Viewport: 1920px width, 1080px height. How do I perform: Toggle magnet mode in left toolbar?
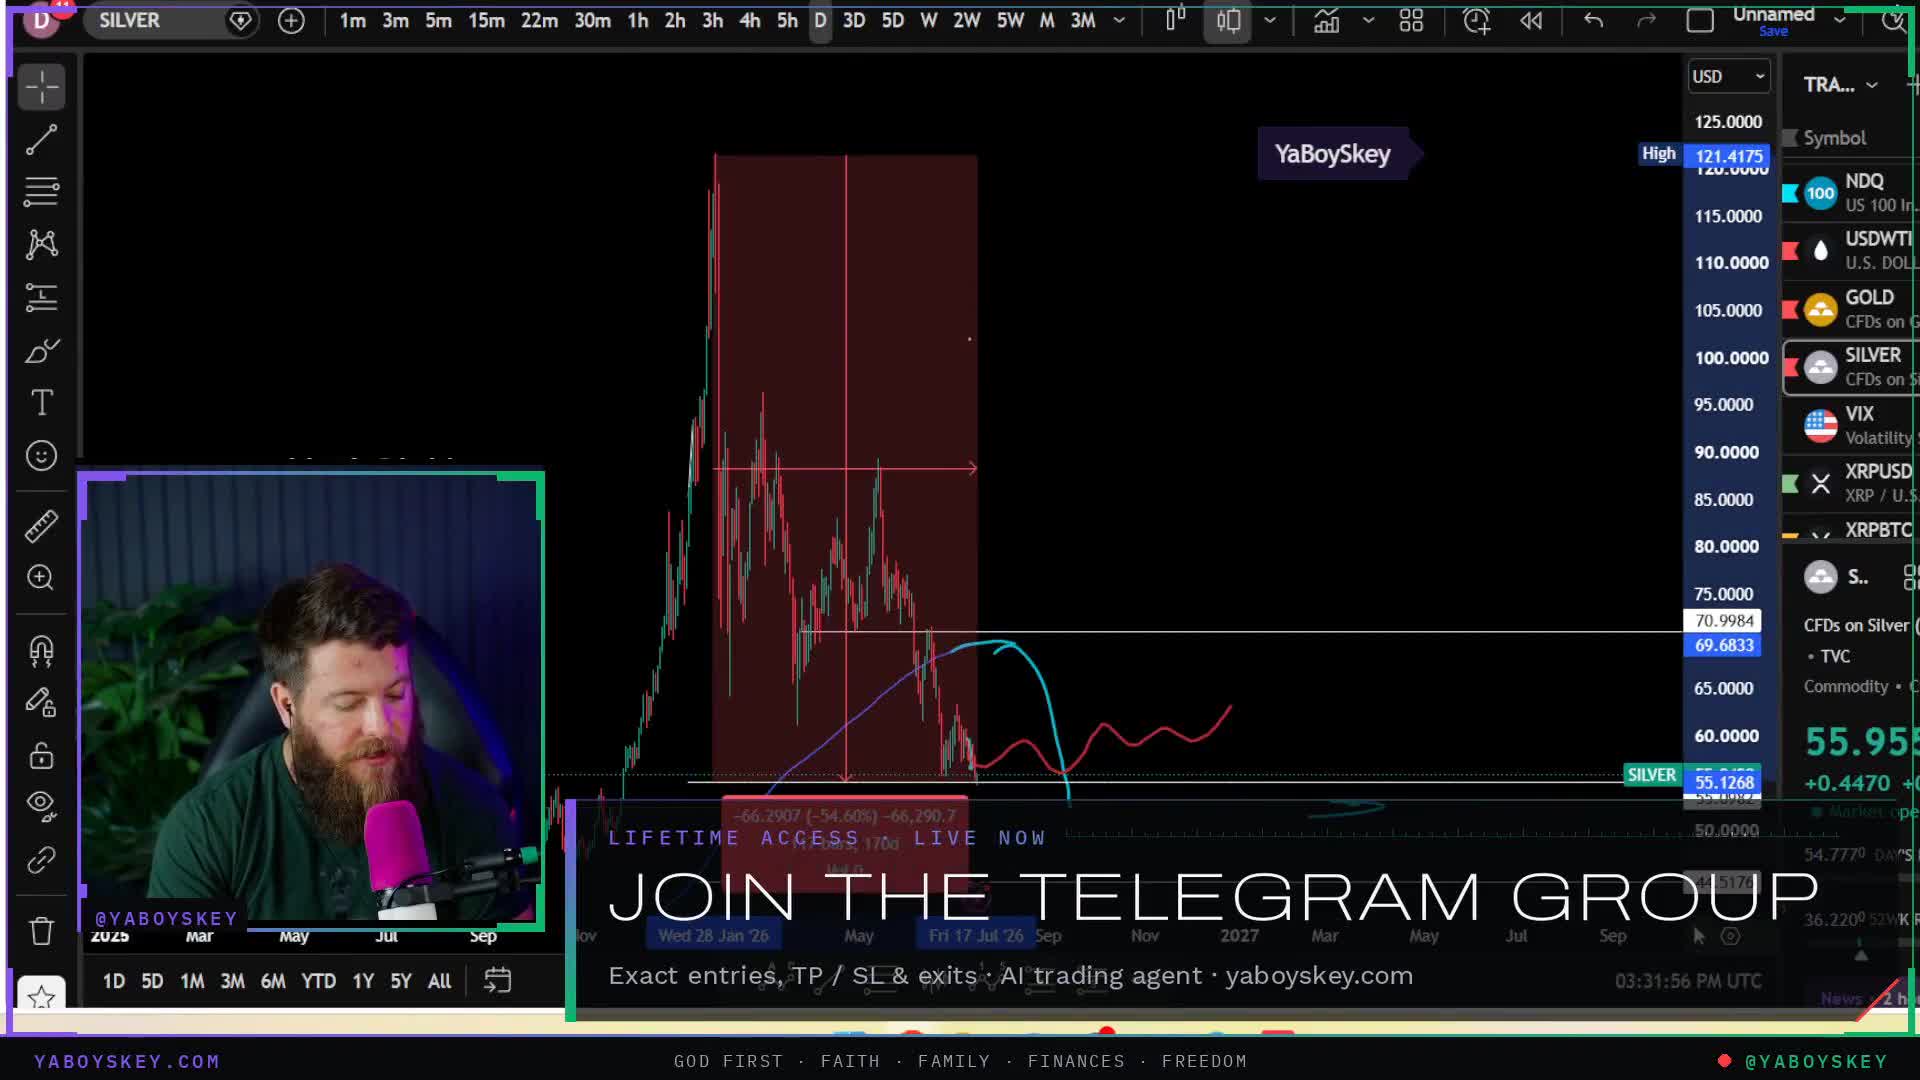[x=41, y=651]
